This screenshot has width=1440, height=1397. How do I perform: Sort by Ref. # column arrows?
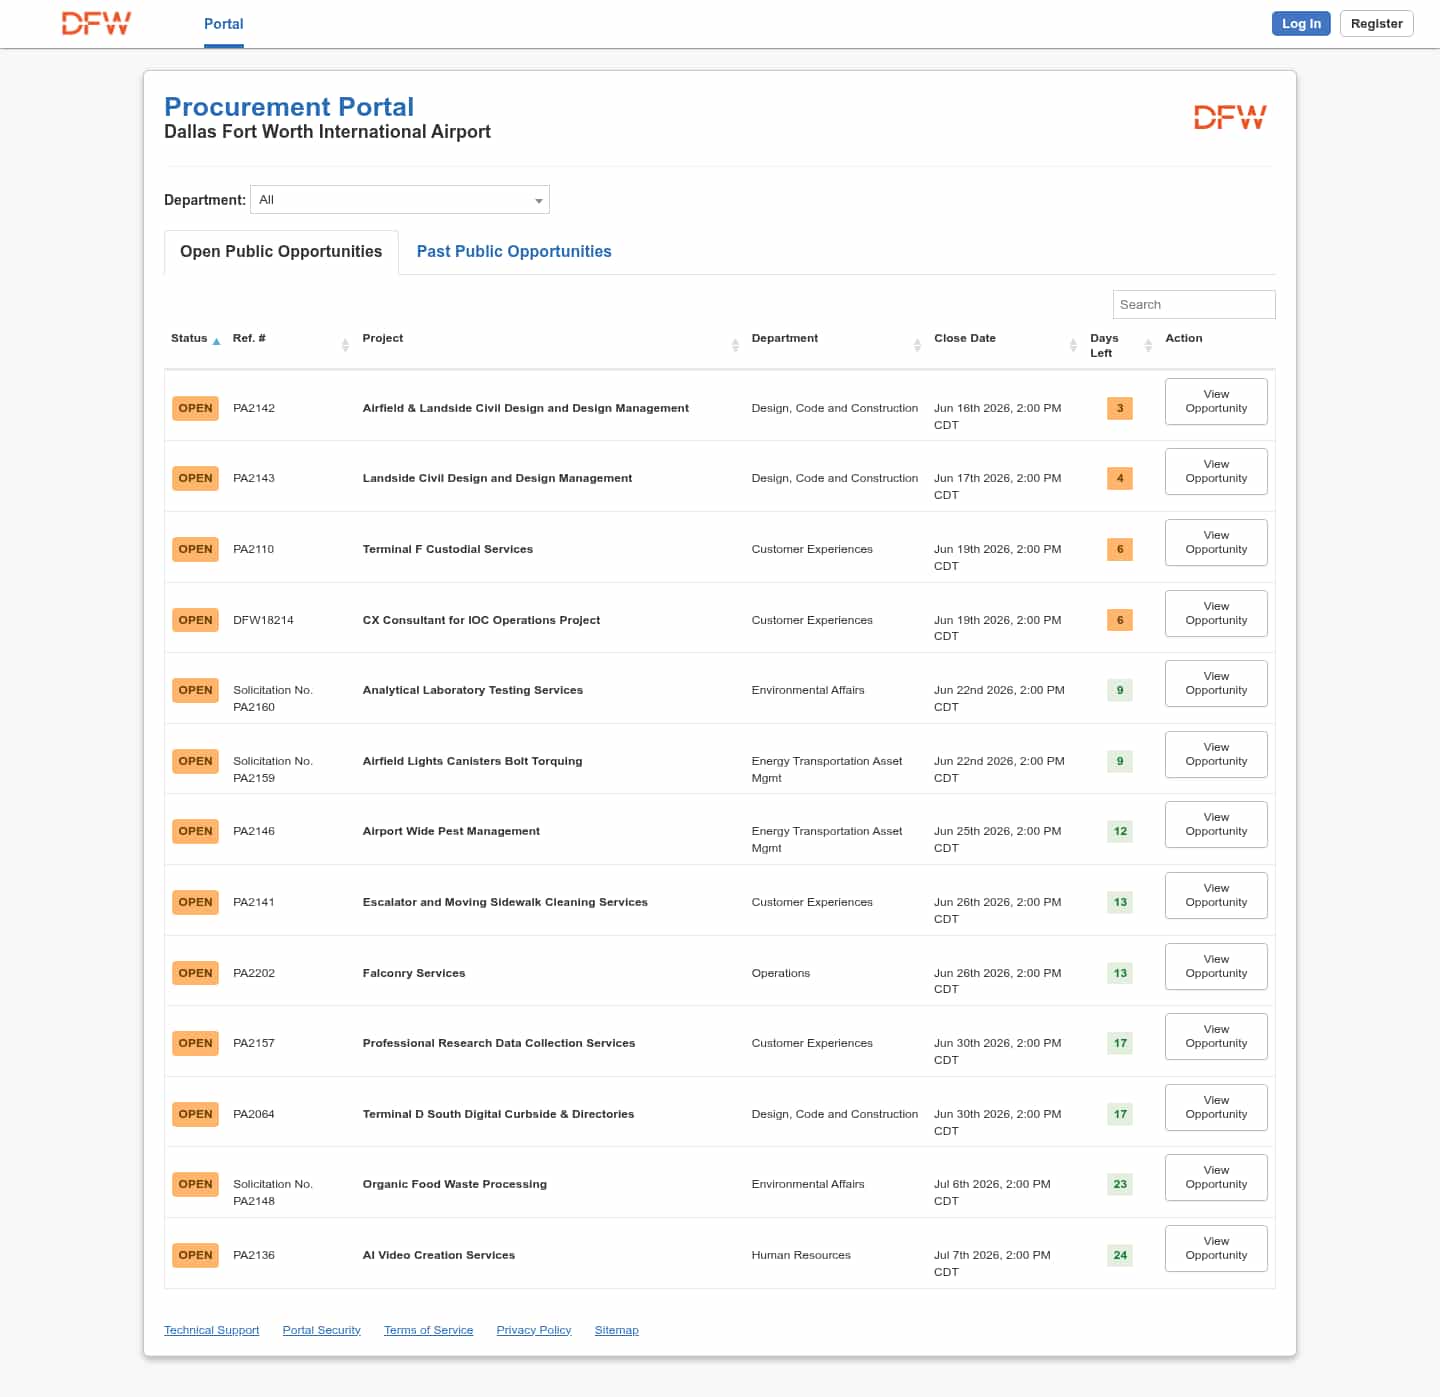point(345,345)
